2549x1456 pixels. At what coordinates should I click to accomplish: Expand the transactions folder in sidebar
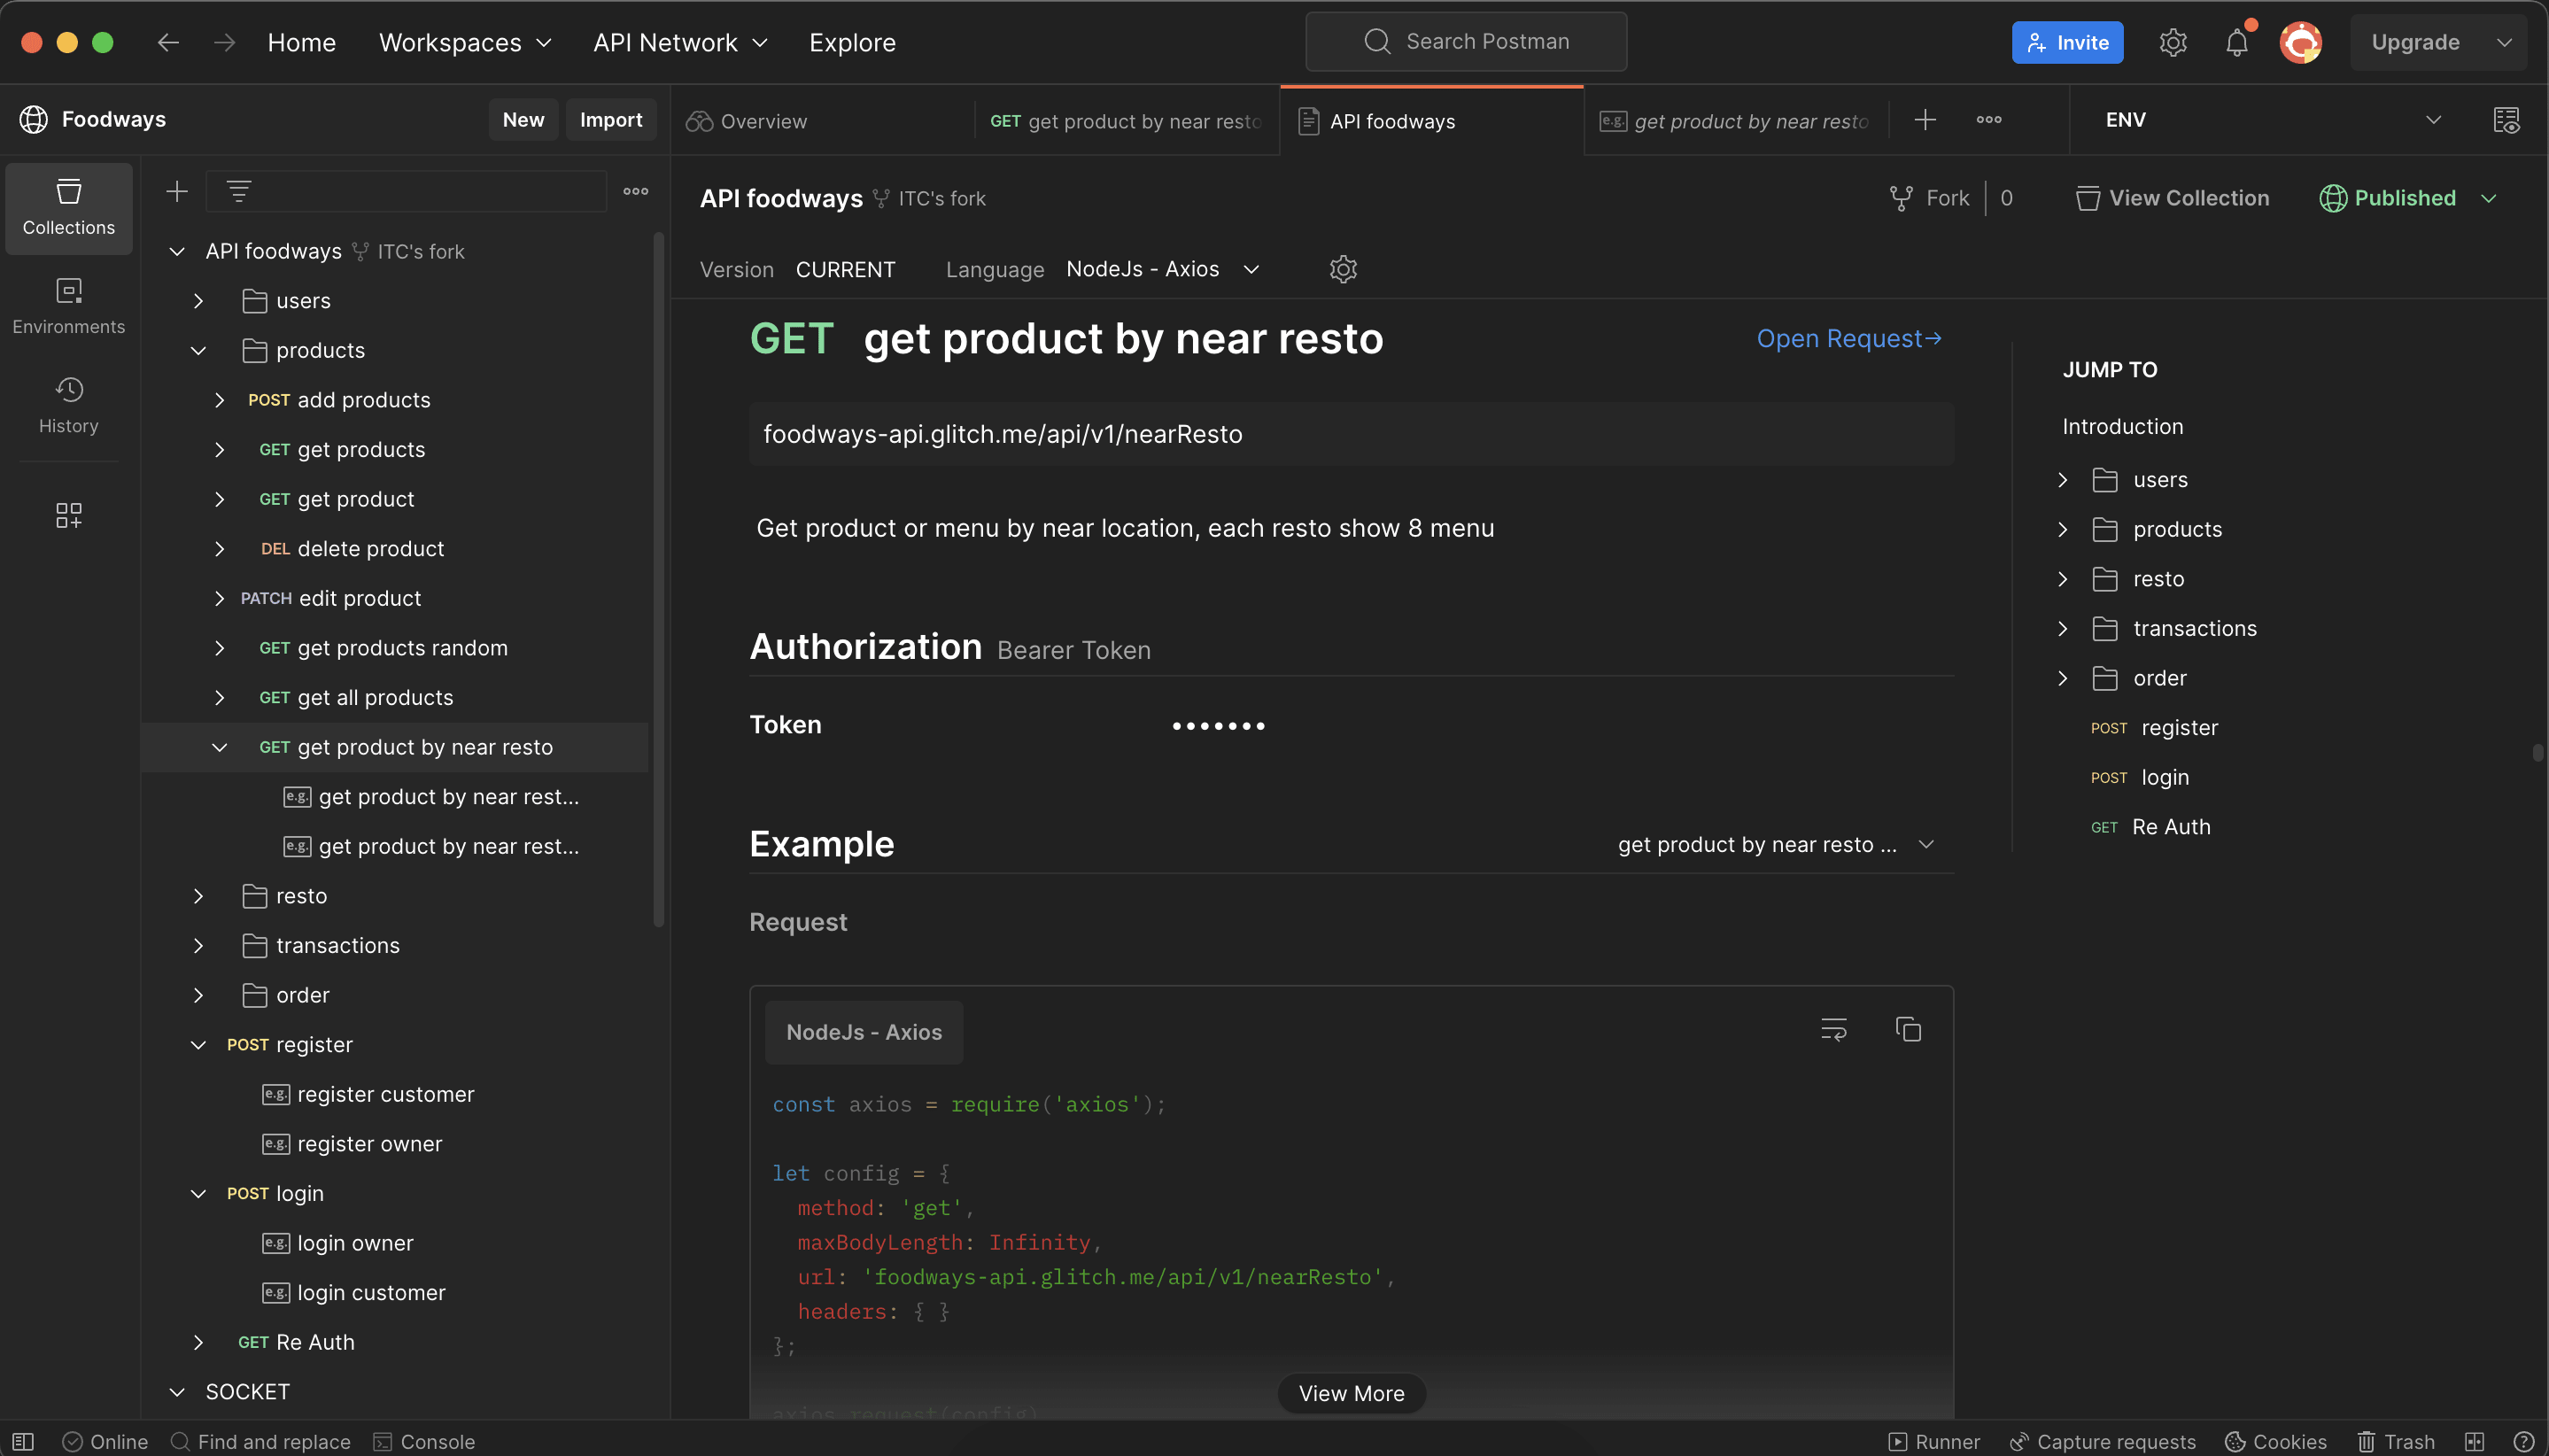tap(198, 945)
